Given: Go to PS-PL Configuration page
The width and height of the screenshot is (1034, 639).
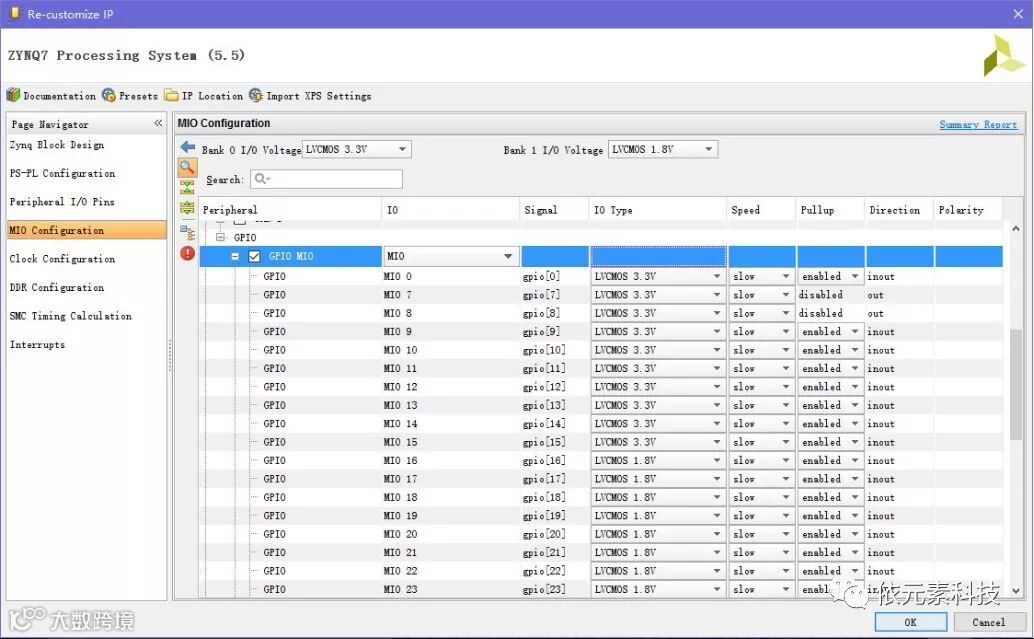Looking at the screenshot, I should click(x=62, y=173).
